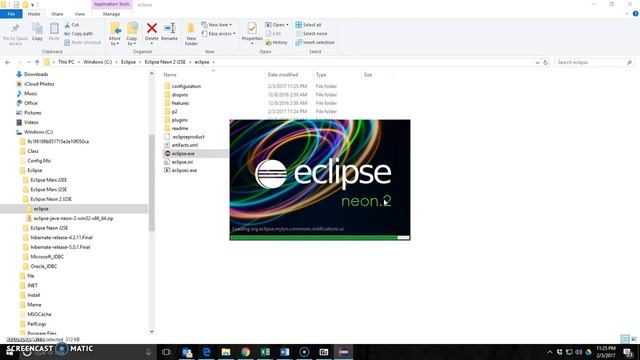This screenshot has height=360, width=640.
Task: Click the Edit command in Open group
Action: pos(273,33)
